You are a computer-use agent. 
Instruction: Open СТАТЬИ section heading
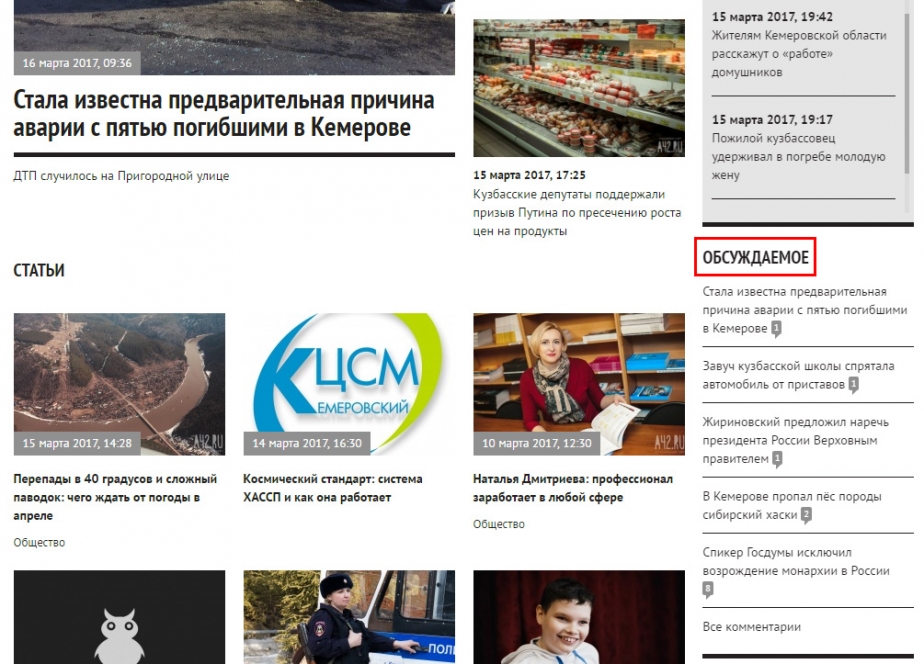coord(39,270)
